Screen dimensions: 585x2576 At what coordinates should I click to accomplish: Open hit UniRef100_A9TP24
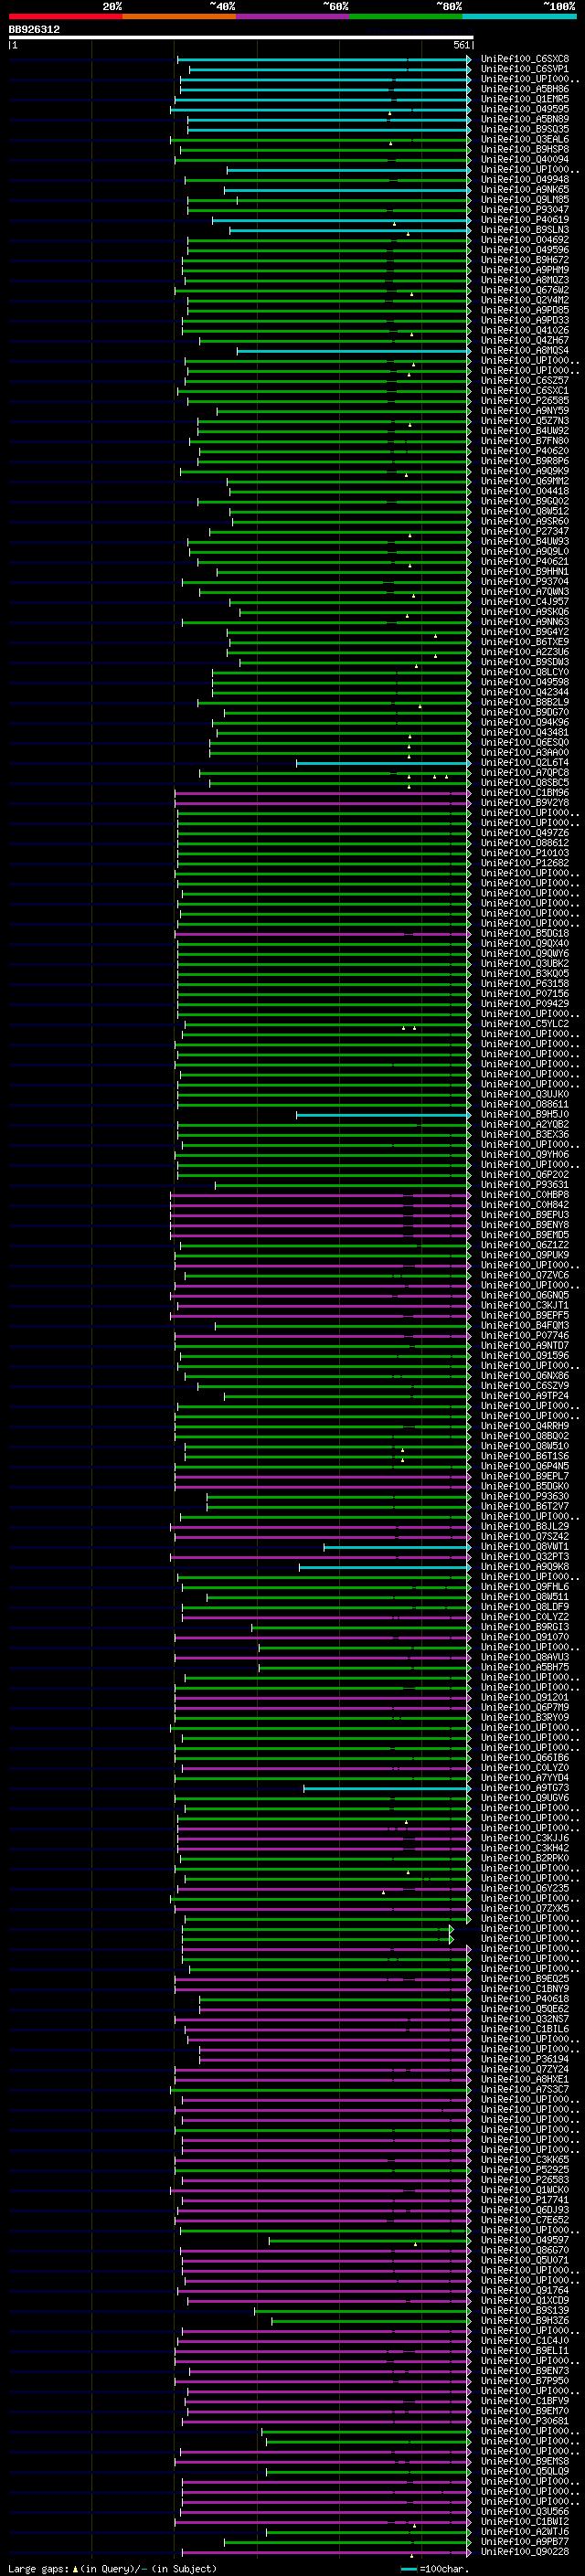point(525,1396)
